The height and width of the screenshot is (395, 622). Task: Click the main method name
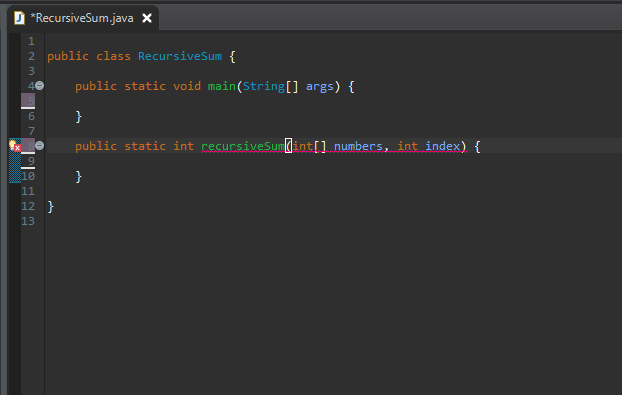(x=221, y=86)
